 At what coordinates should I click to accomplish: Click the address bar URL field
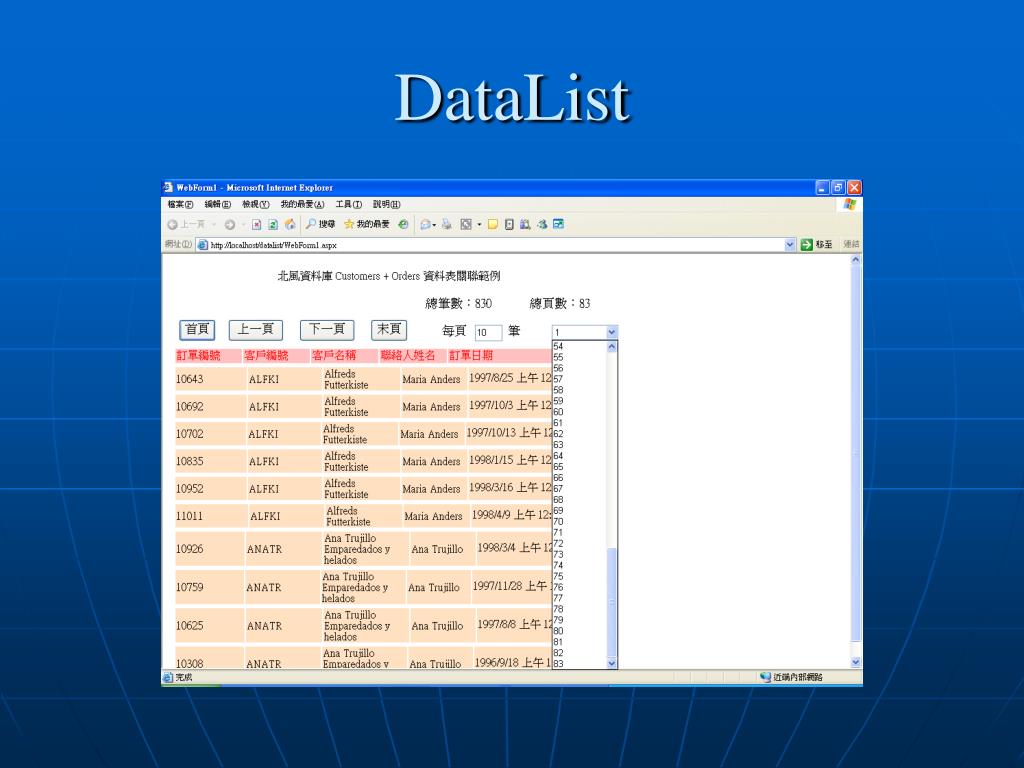[496, 245]
